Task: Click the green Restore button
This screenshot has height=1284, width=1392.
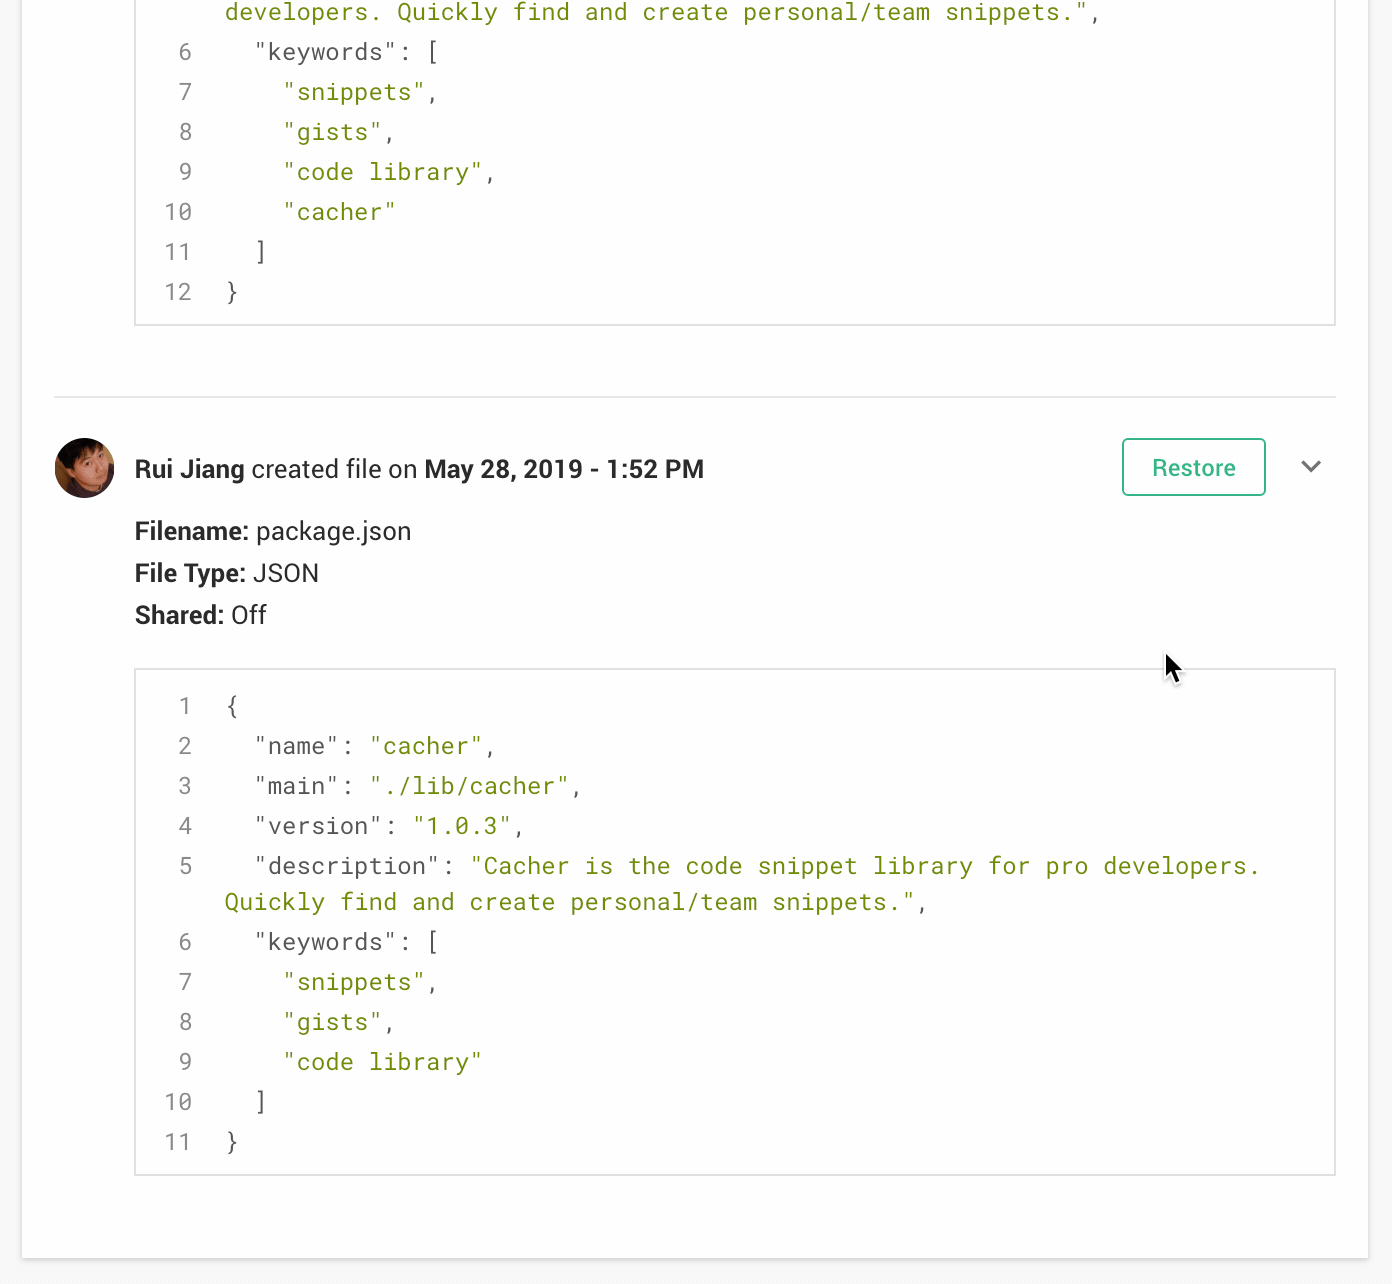Action: pyautogui.click(x=1193, y=467)
